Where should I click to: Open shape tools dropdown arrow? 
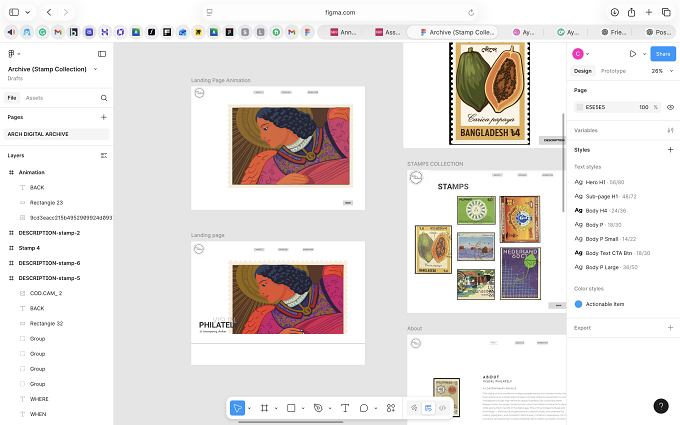coord(303,408)
